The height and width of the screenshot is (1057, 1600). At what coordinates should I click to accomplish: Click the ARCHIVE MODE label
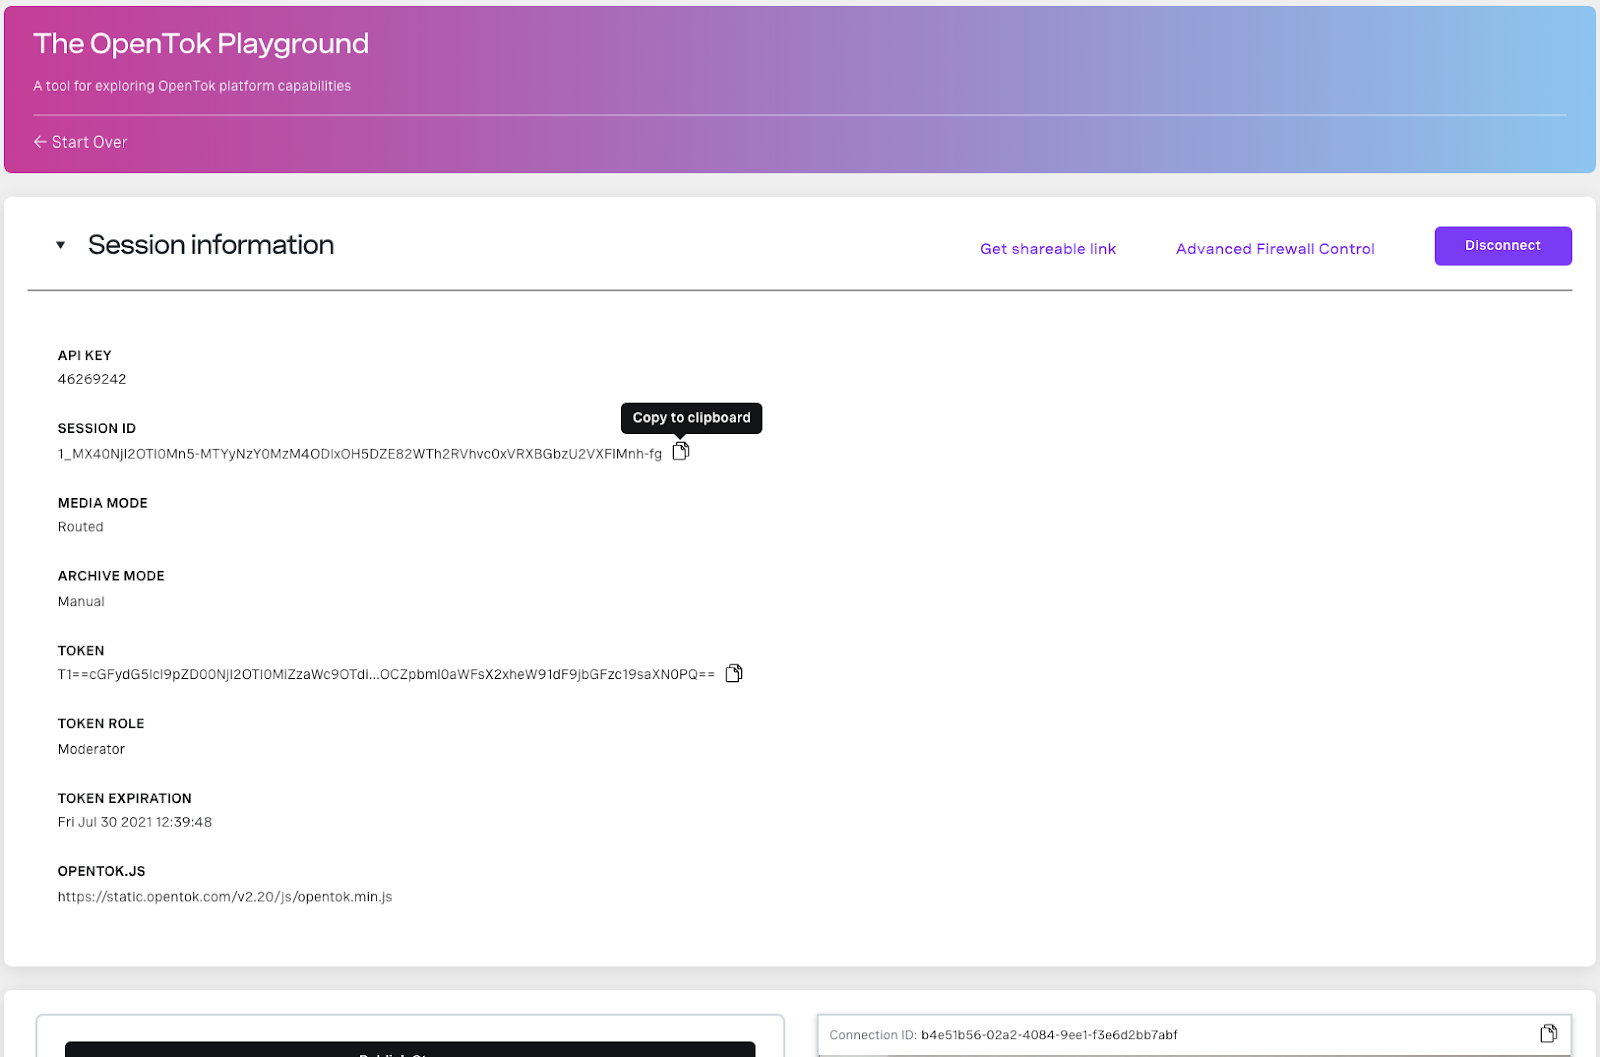(x=111, y=576)
